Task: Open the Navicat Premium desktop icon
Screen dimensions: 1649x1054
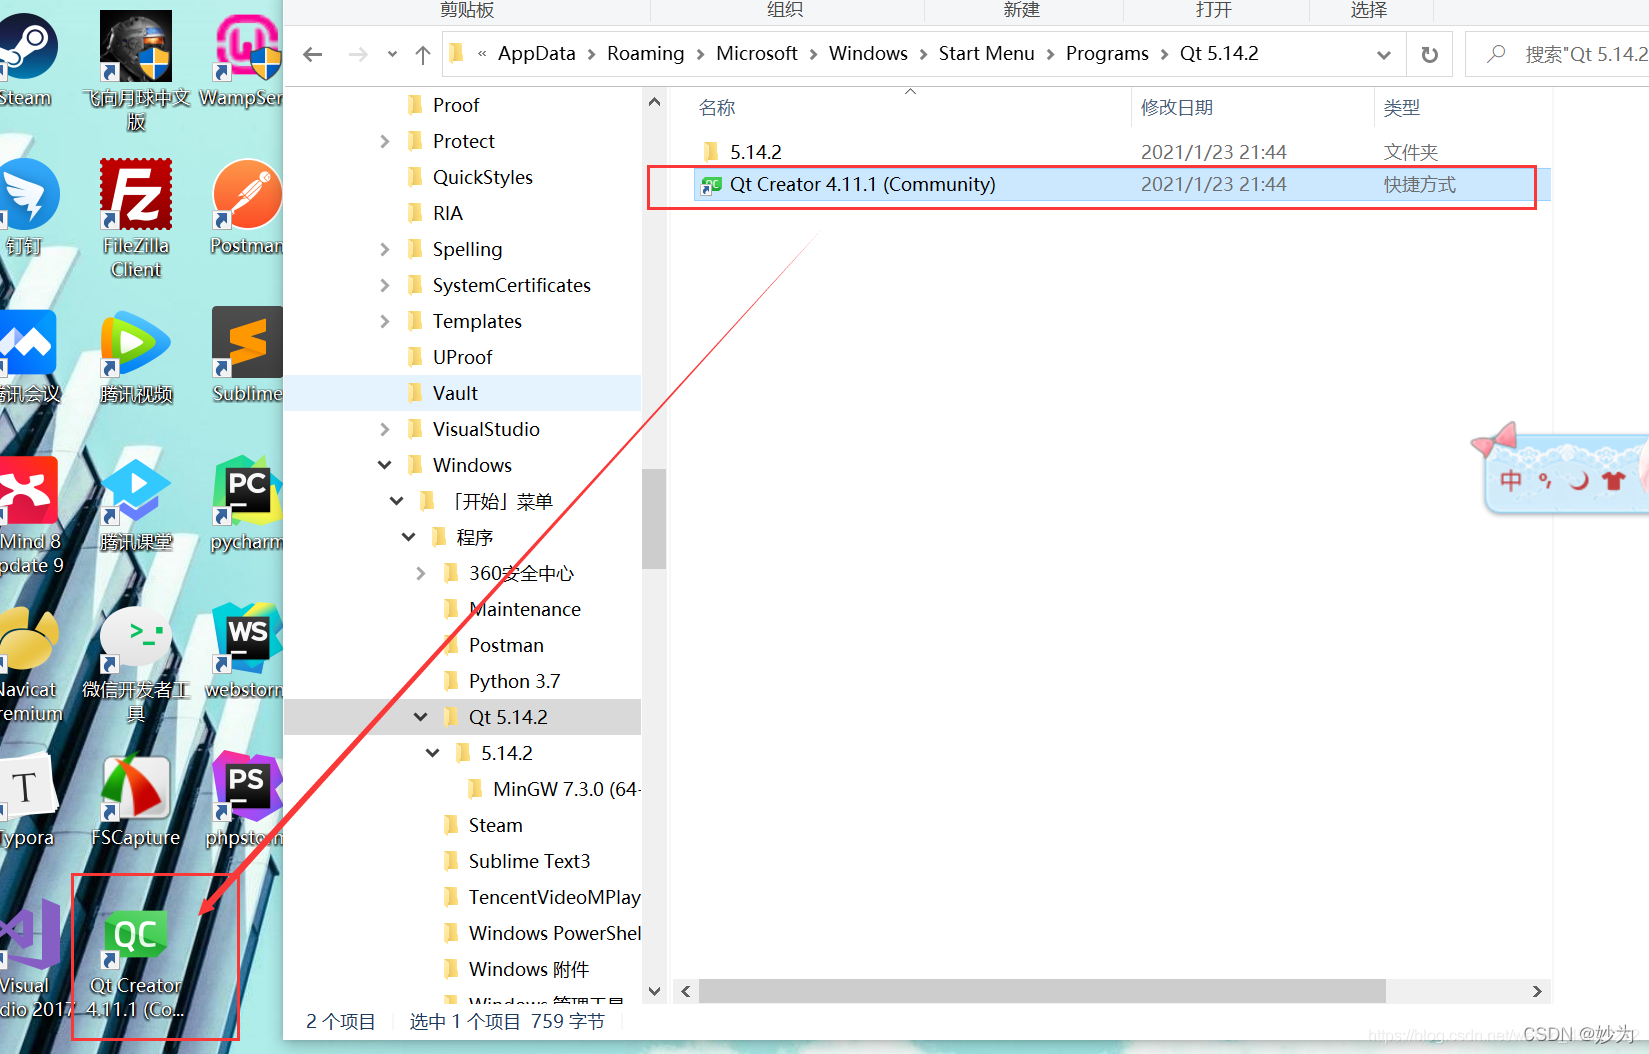Action: (x=30, y=663)
